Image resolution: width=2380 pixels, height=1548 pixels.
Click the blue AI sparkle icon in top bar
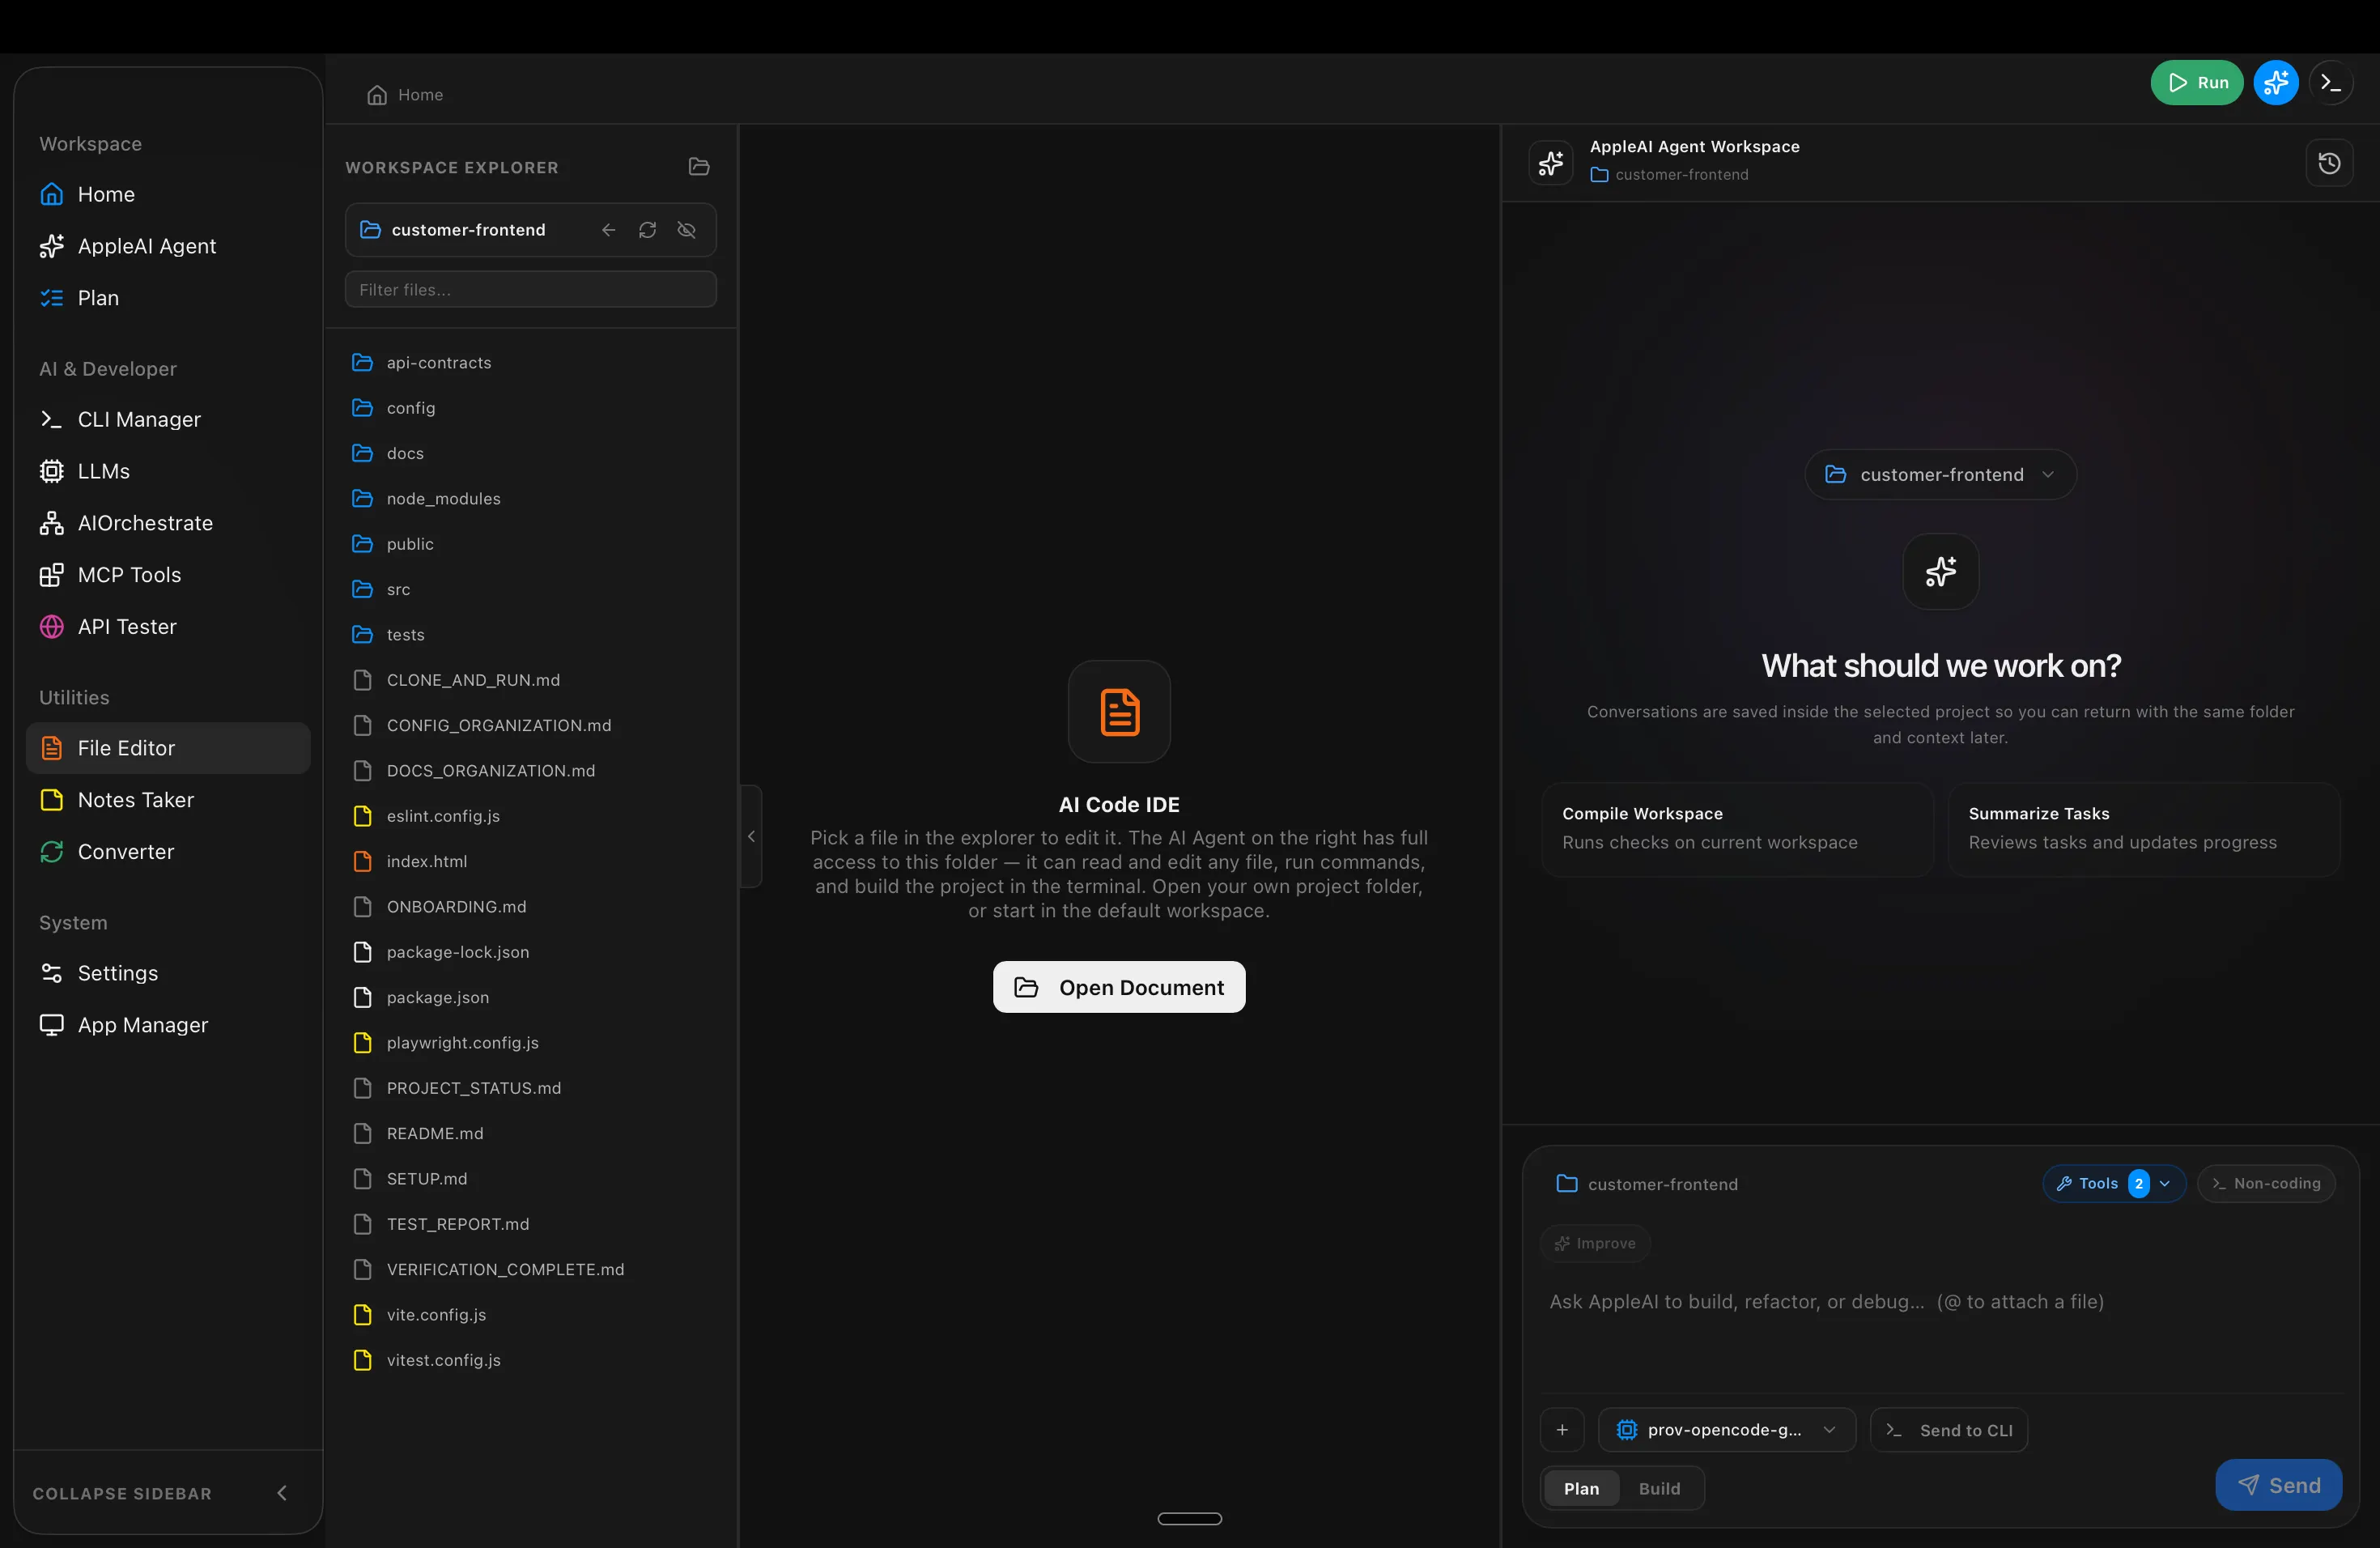pos(2275,82)
